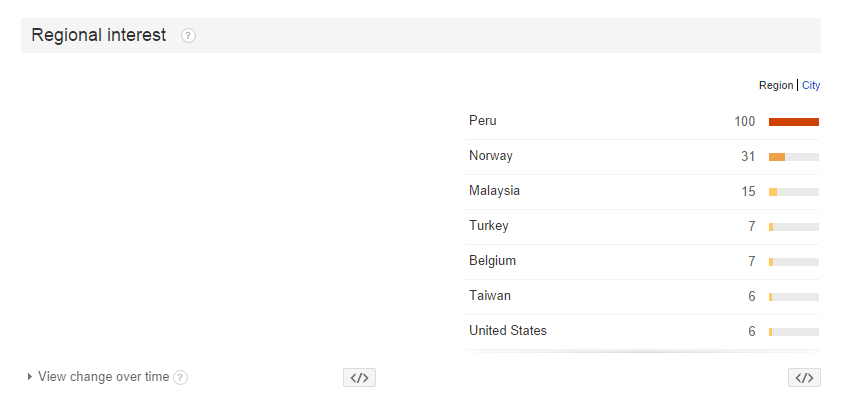Click Peru's red interest bar
The image size is (849, 409).
pyautogui.click(x=794, y=122)
